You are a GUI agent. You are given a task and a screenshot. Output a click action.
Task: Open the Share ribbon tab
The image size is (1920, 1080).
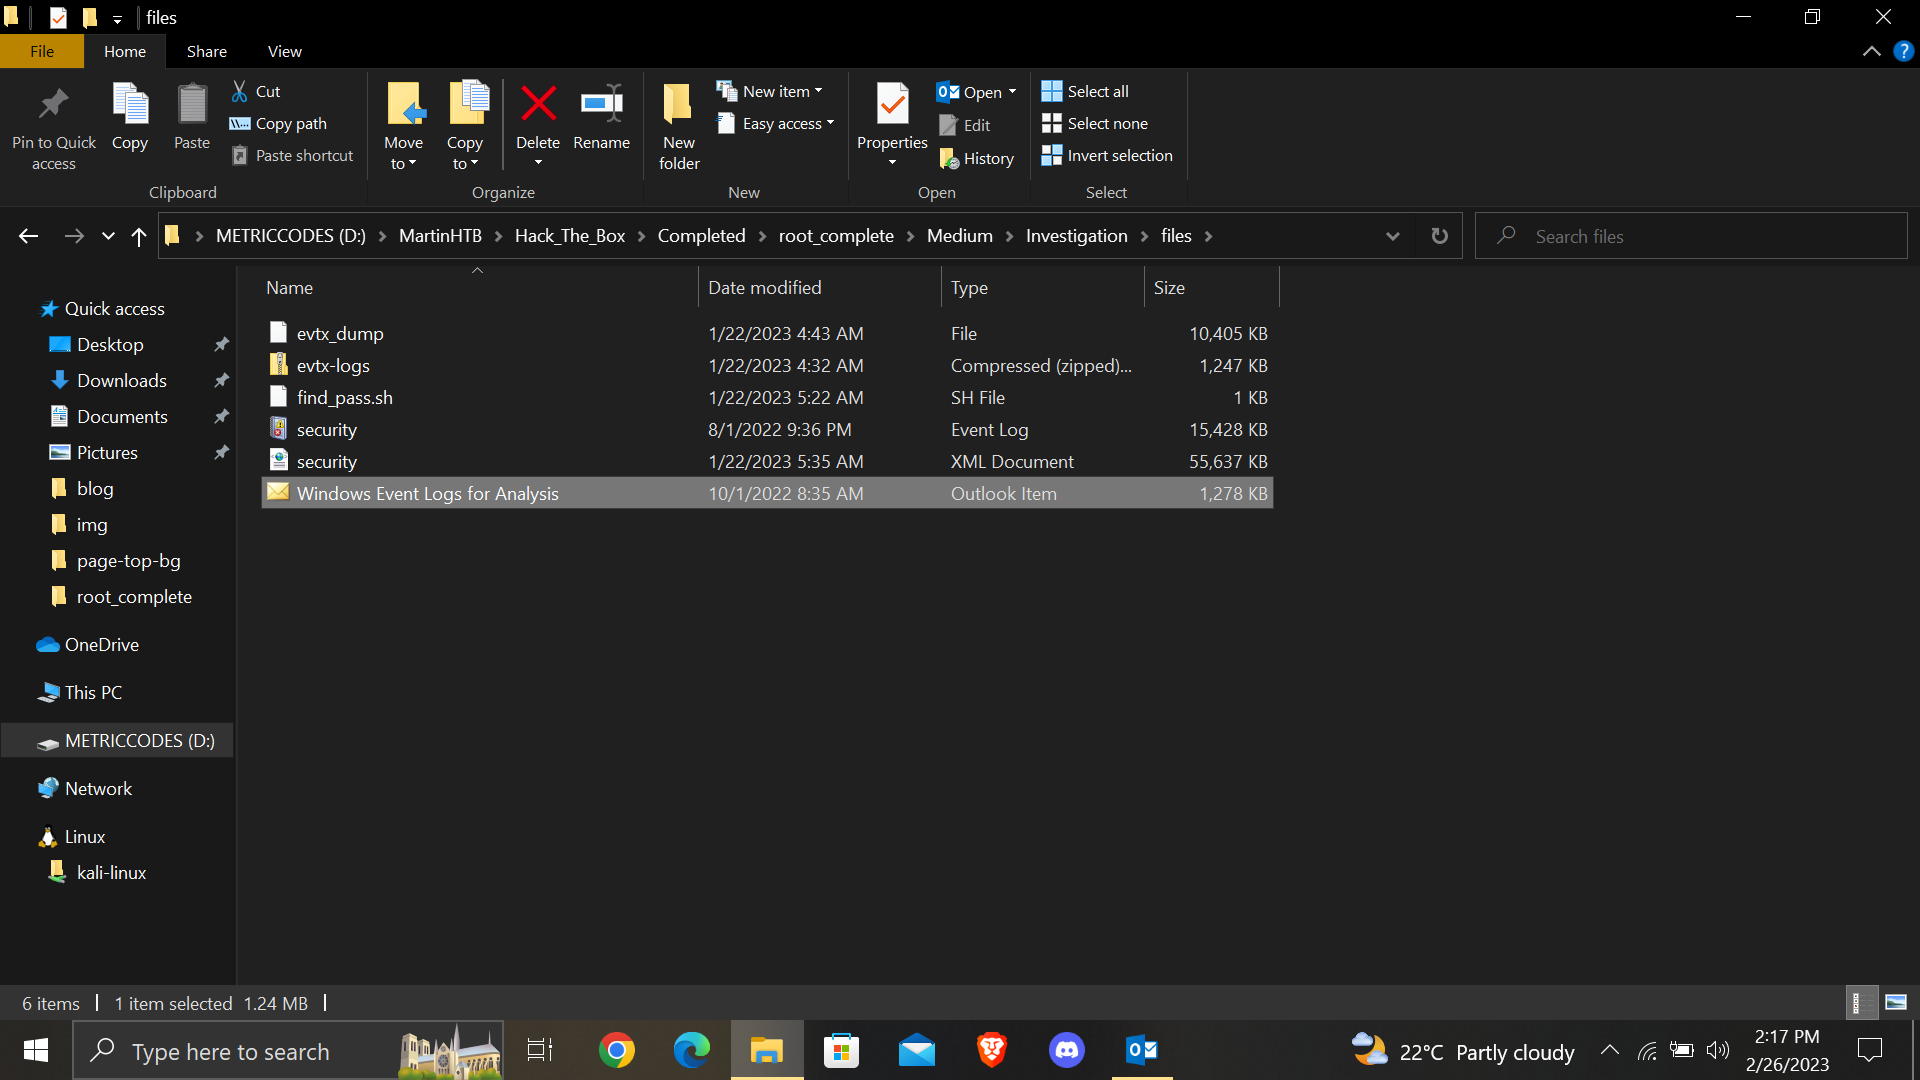(206, 50)
